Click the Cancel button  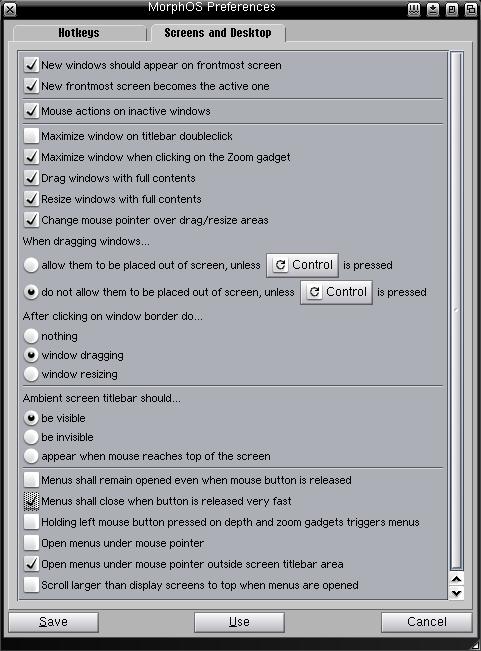tap(427, 622)
